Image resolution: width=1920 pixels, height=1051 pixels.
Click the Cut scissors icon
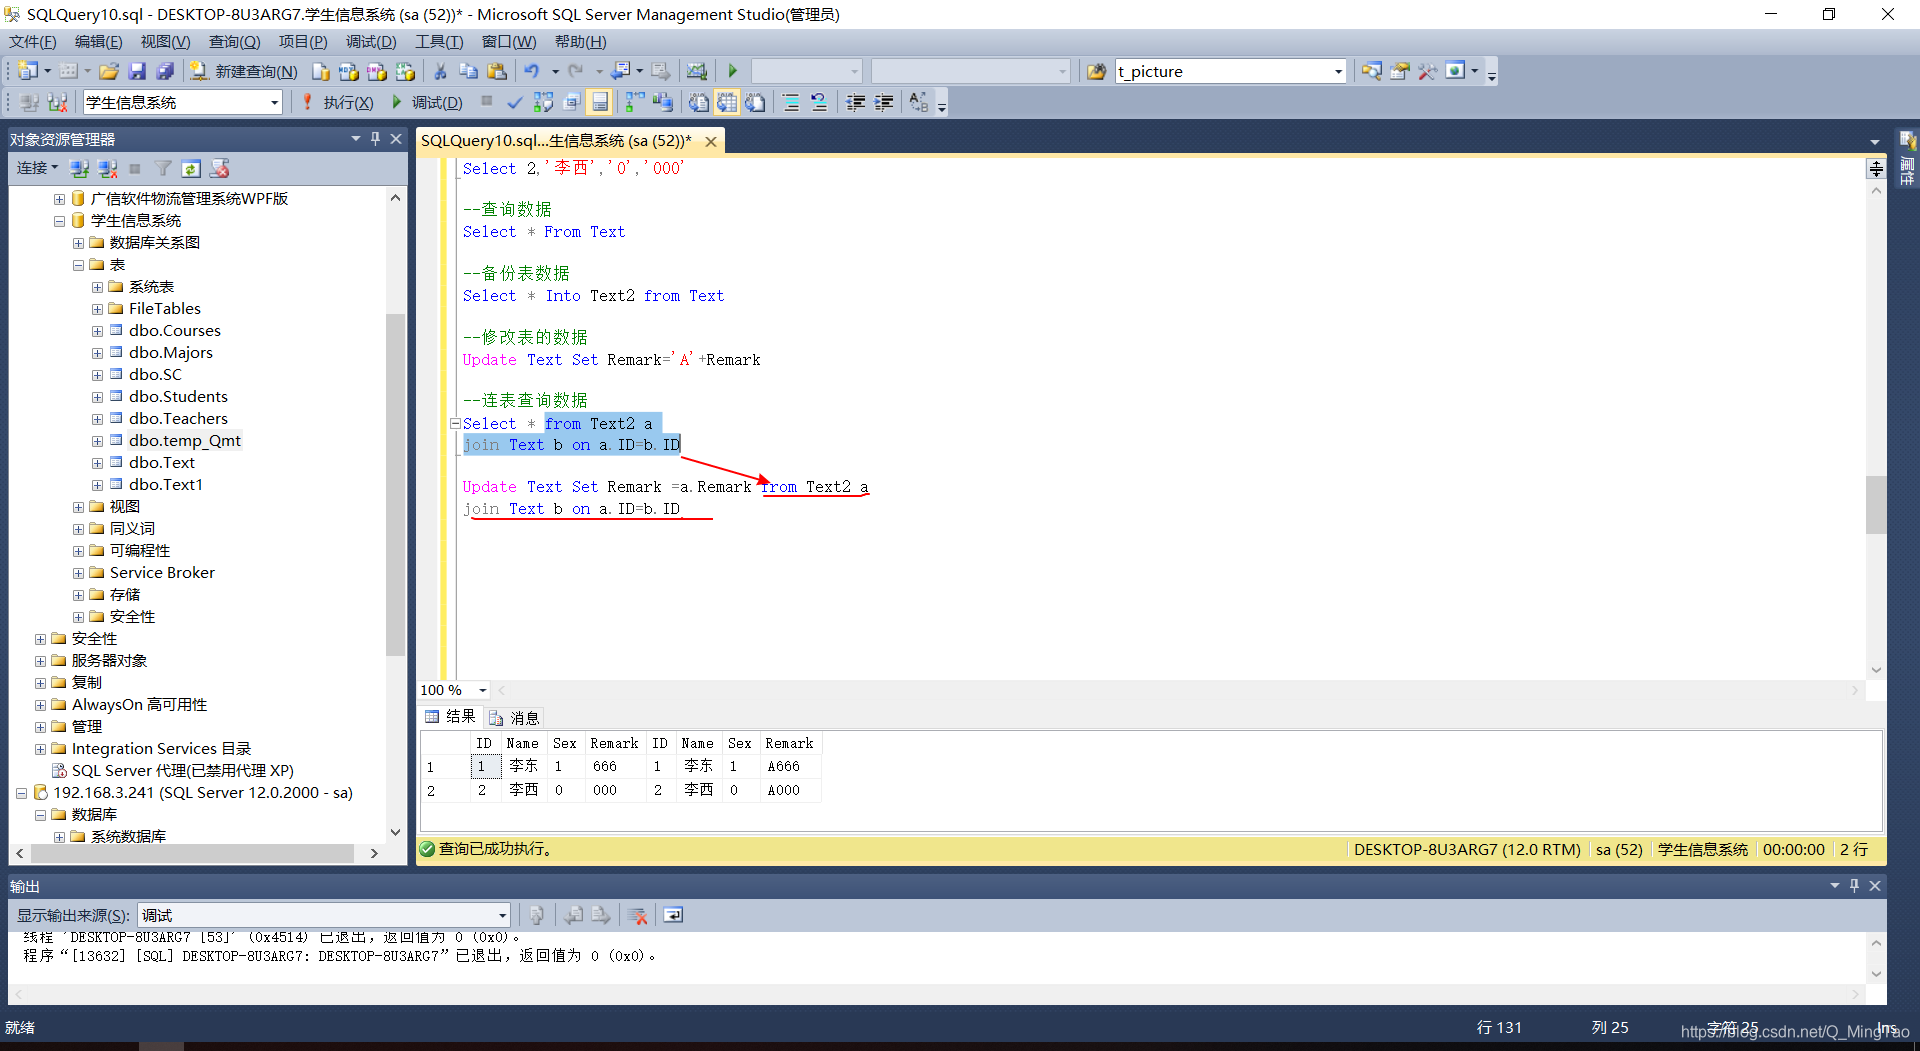[440, 71]
